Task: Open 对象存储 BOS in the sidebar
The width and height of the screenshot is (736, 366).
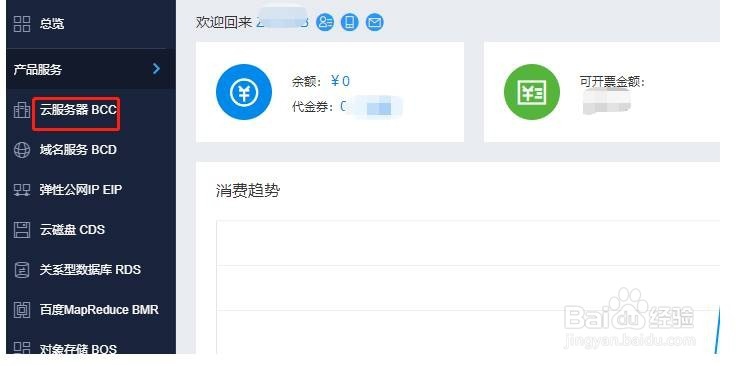Action: [x=78, y=348]
